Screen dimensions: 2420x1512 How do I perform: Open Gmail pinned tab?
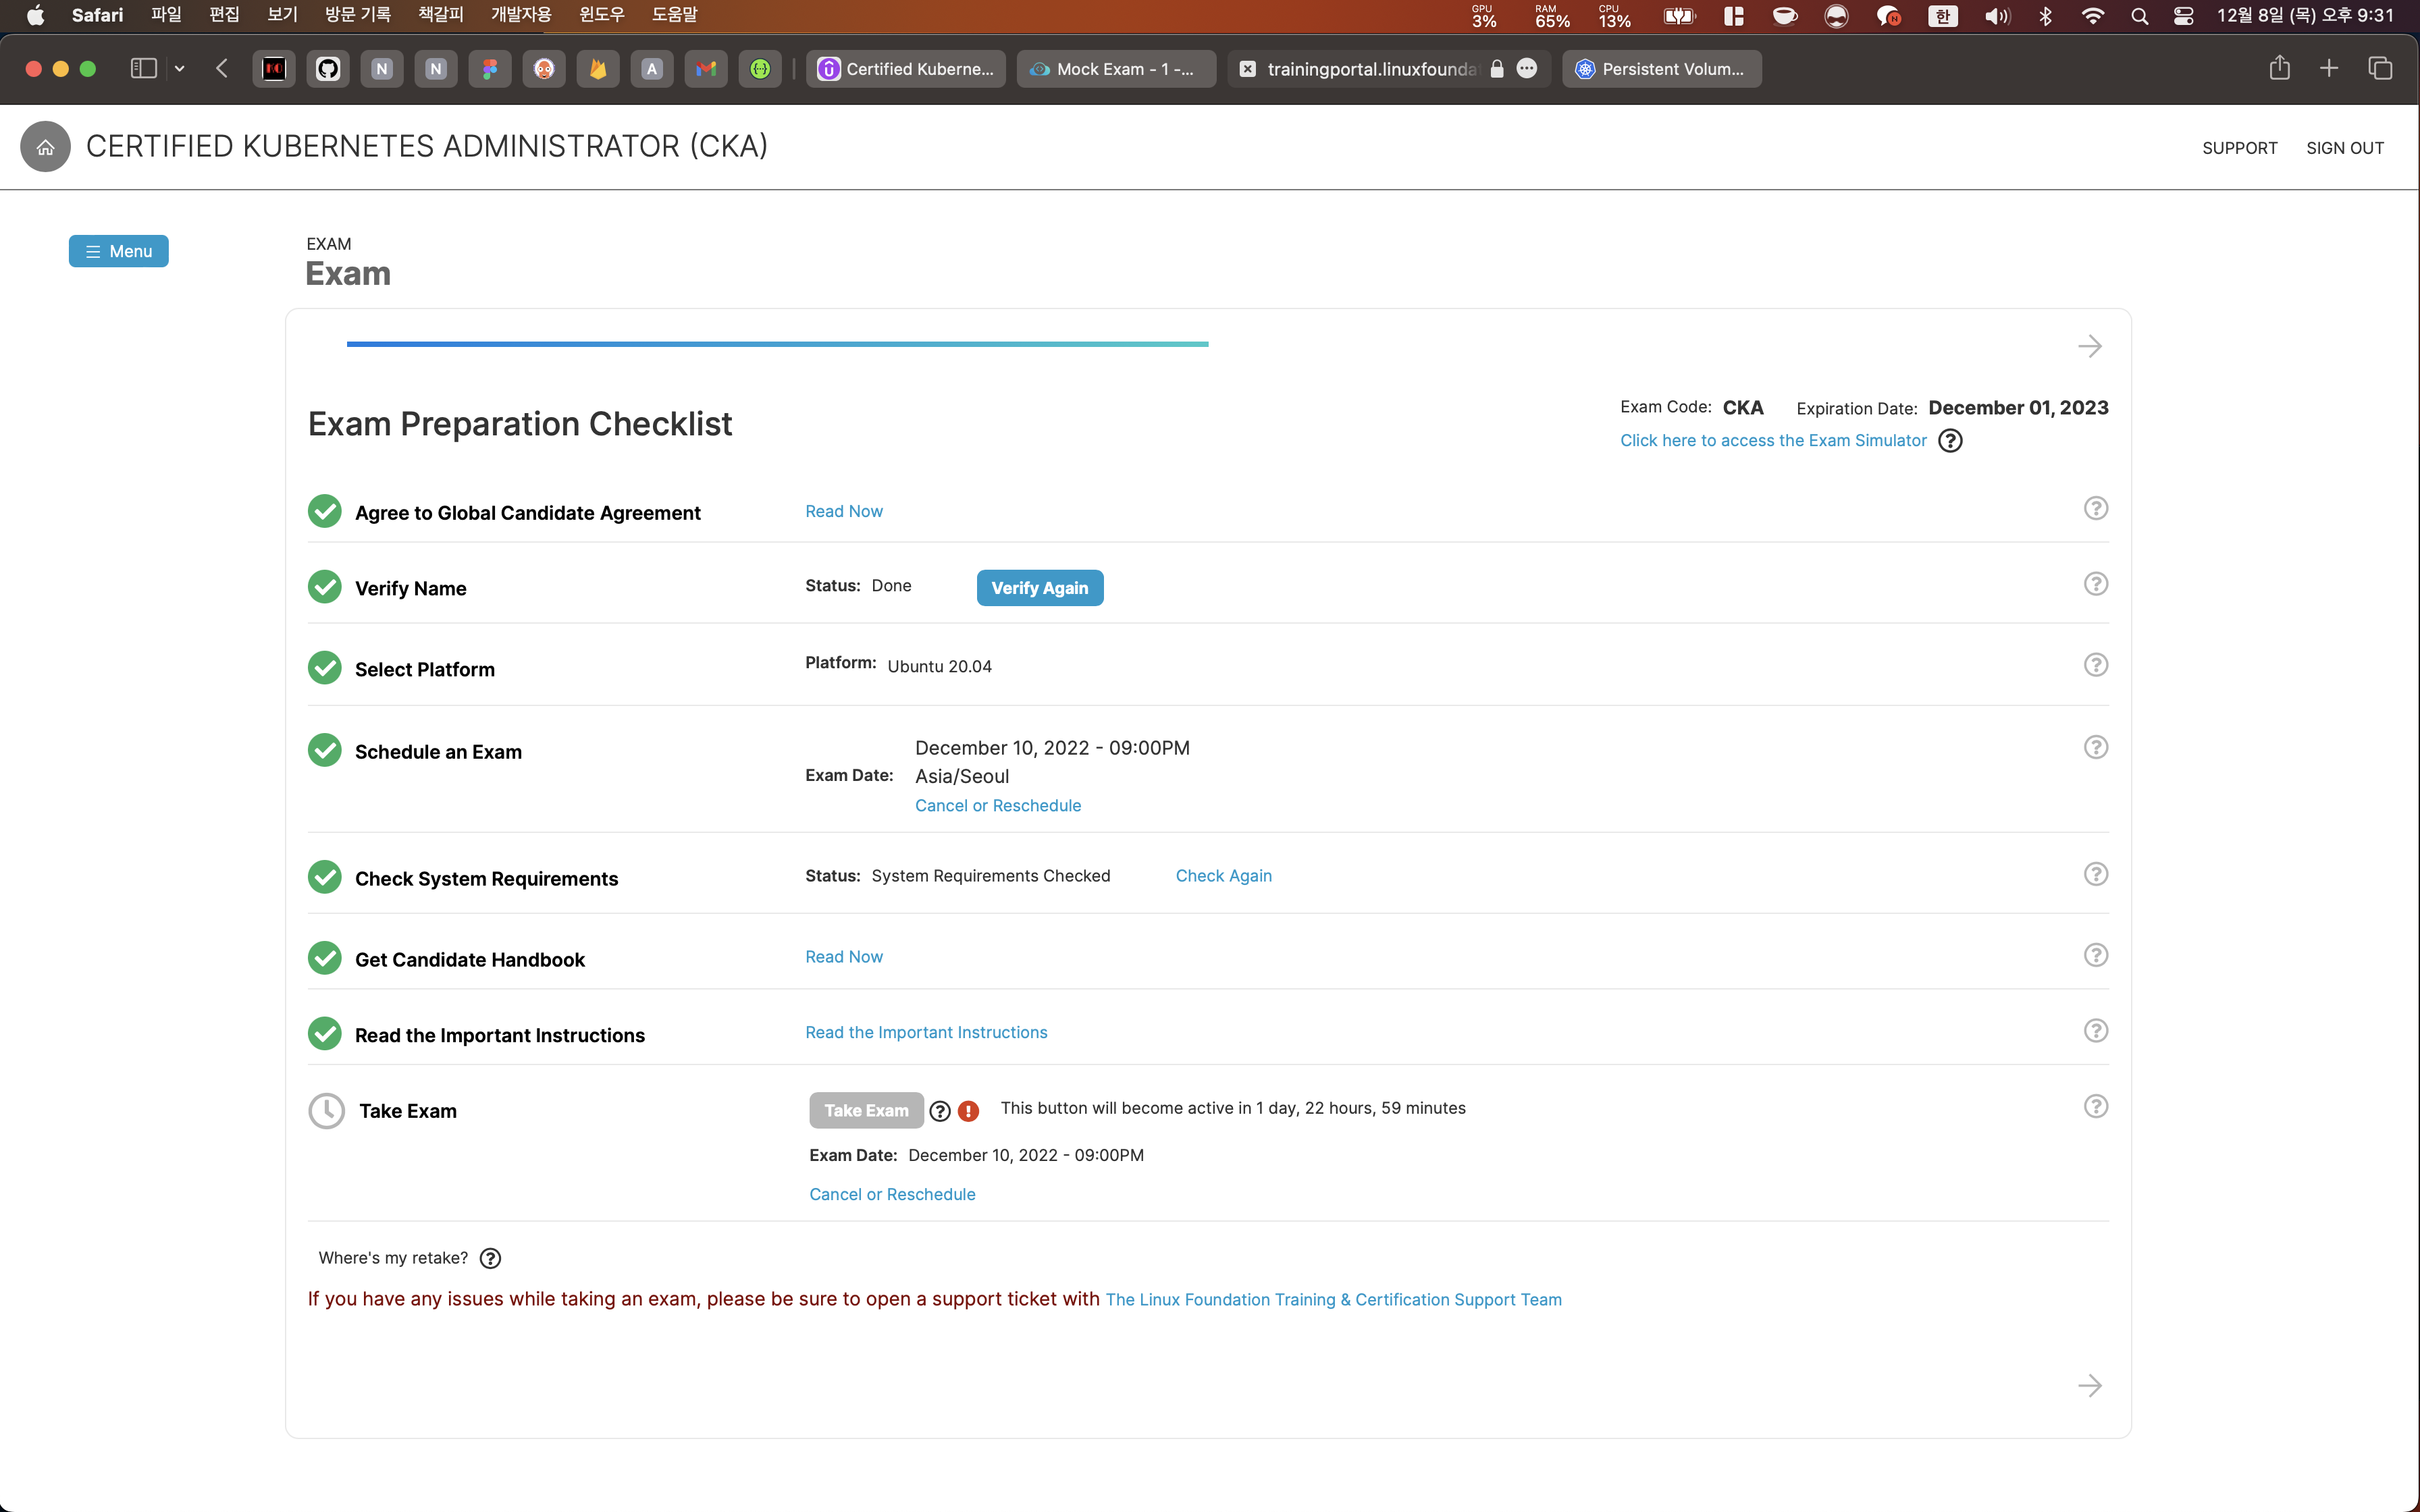[706, 69]
